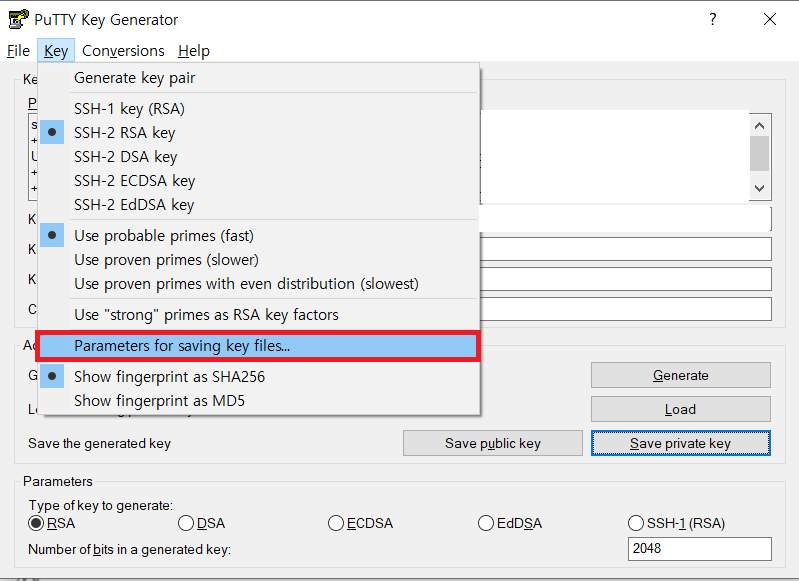This screenshot has width=799, height=581.
Task: Open the Help menu
Action: [x=194, y=50]
